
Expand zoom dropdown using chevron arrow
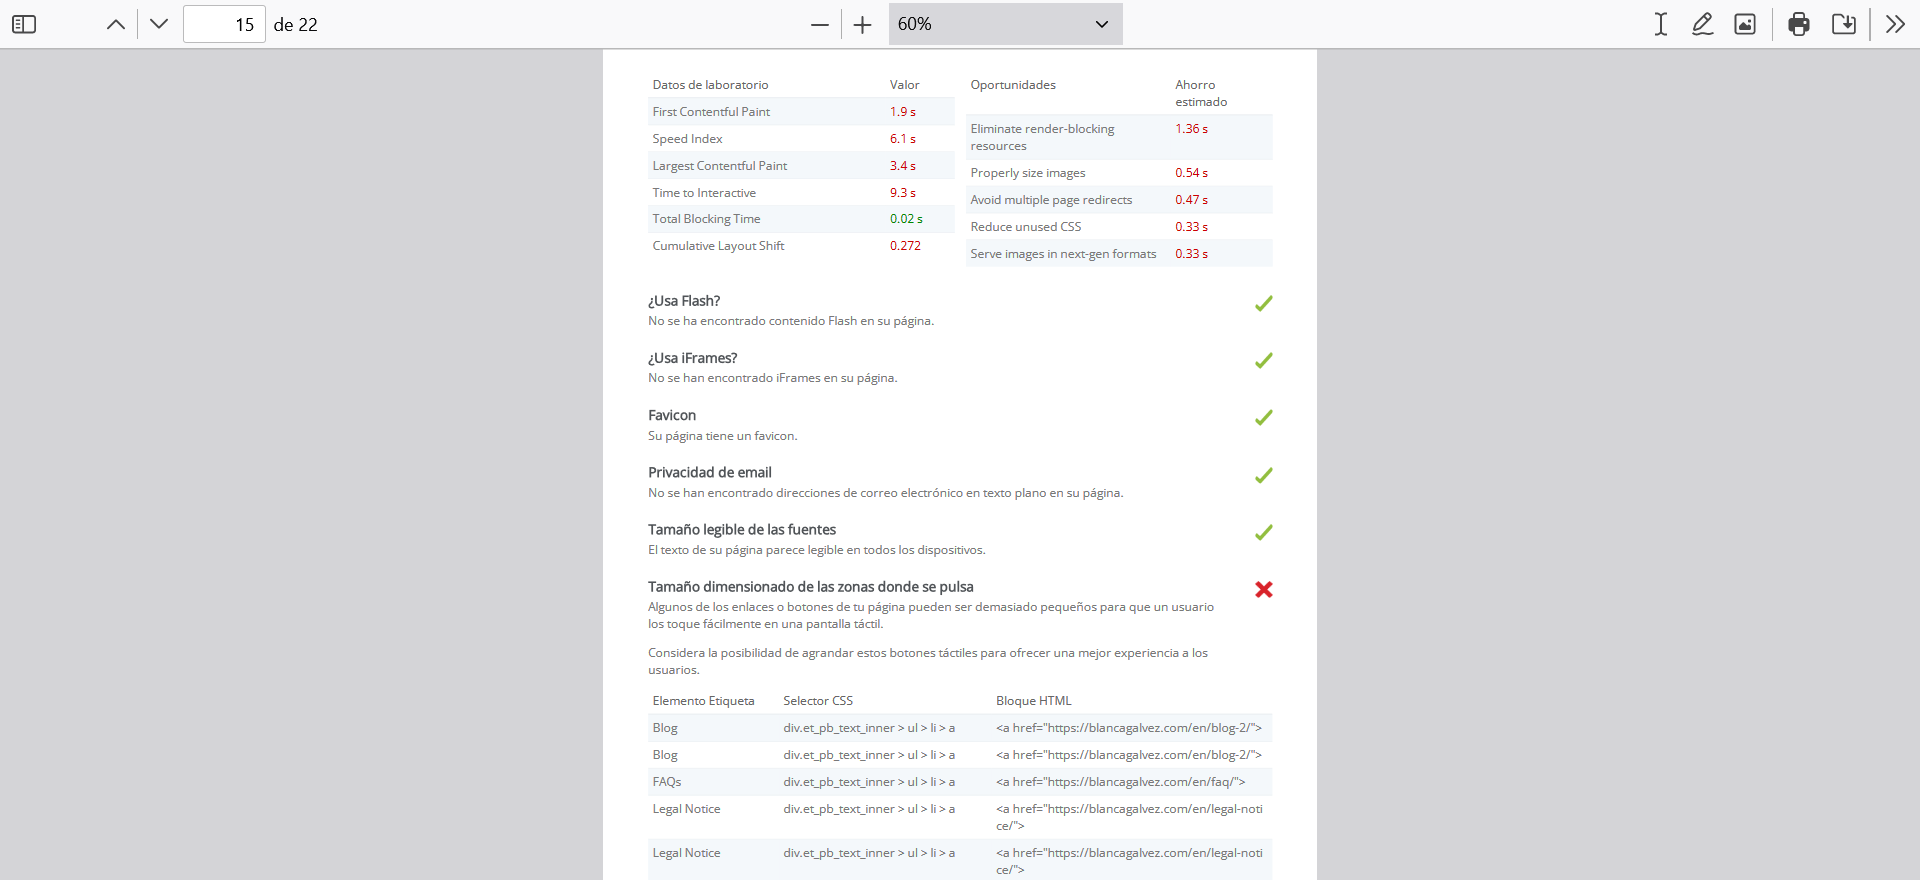click(x=1101, y=24)
